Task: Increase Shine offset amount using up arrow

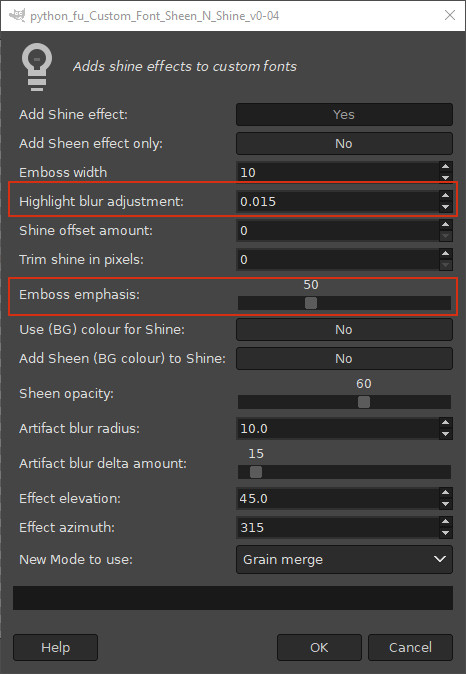Action: tap(446, 225)
